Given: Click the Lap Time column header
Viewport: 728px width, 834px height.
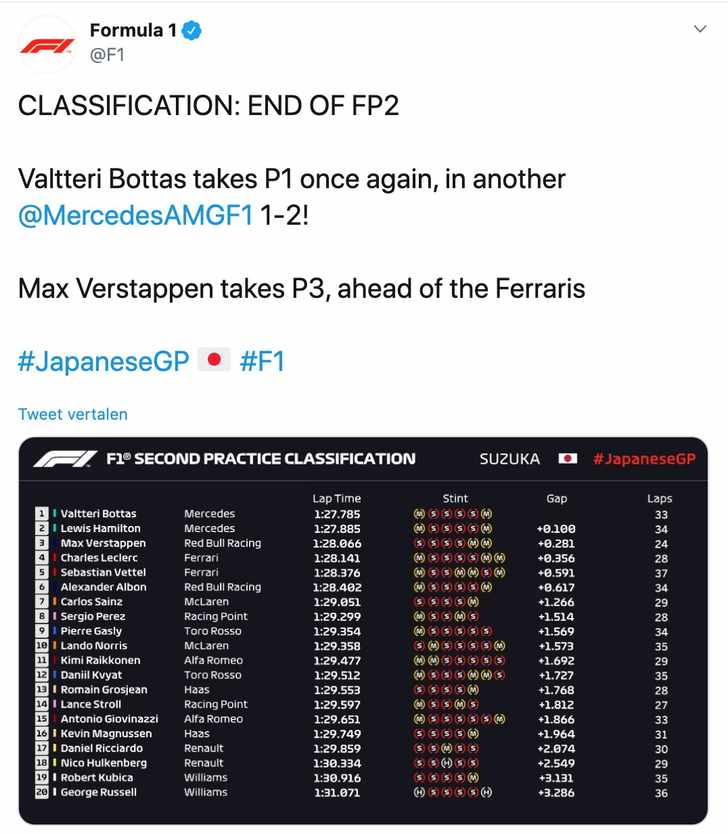Looking at the screenshot, I should coord(337,498).
